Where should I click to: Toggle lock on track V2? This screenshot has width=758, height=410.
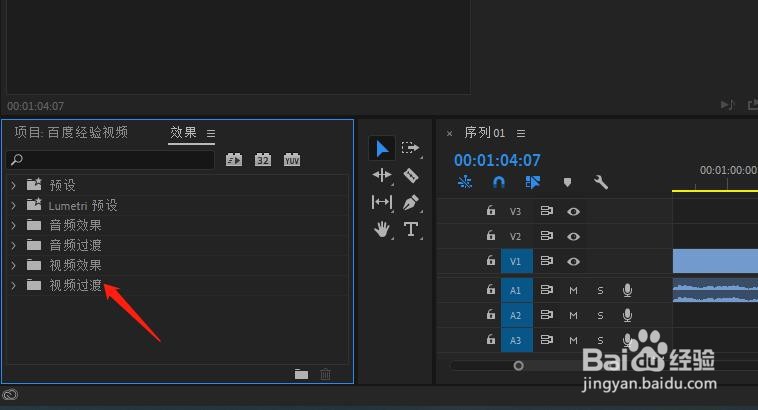pyautogui.click(x=491, y=235)
